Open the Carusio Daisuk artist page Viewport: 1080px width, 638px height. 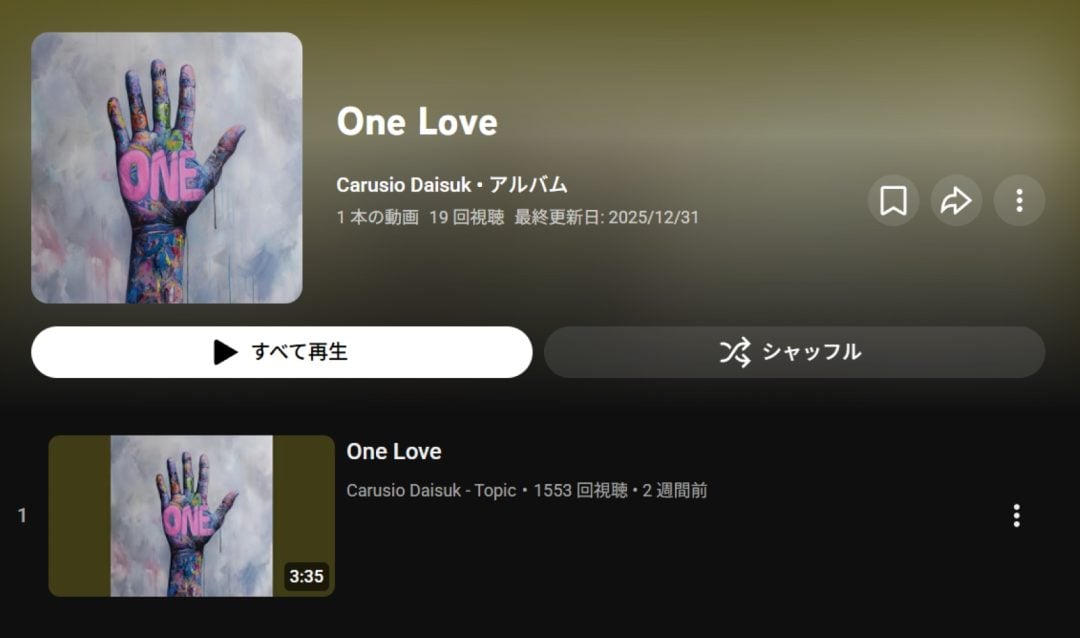(x=404, y=185)
